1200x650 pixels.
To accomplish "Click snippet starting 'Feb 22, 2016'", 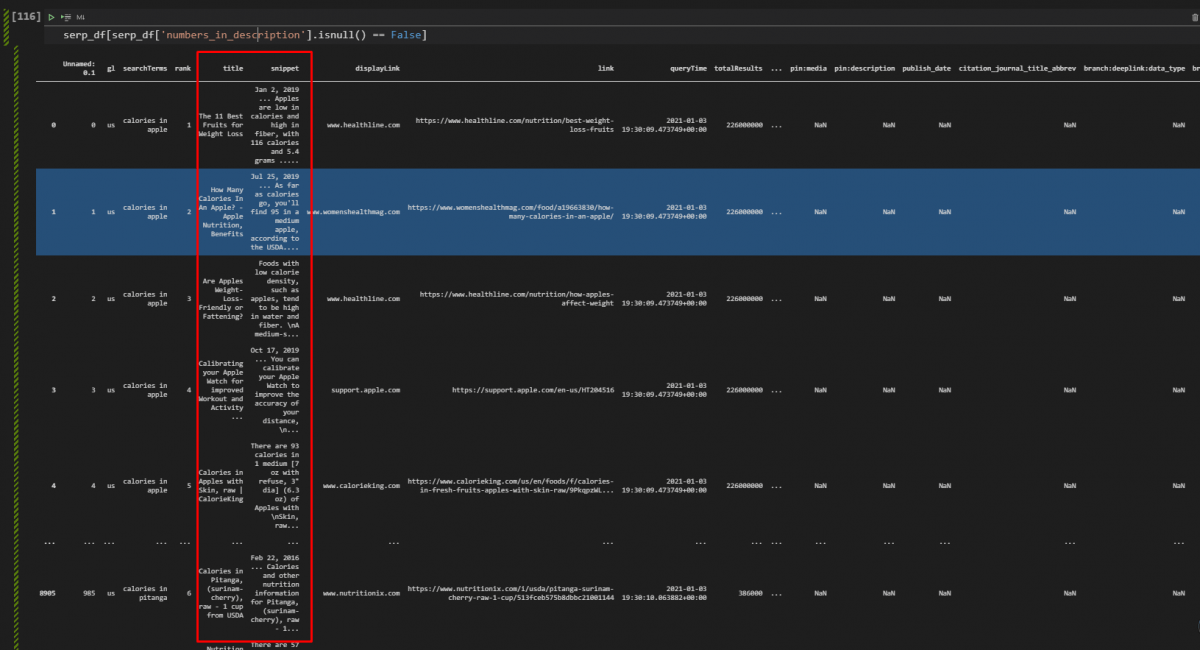I will 274,593.
